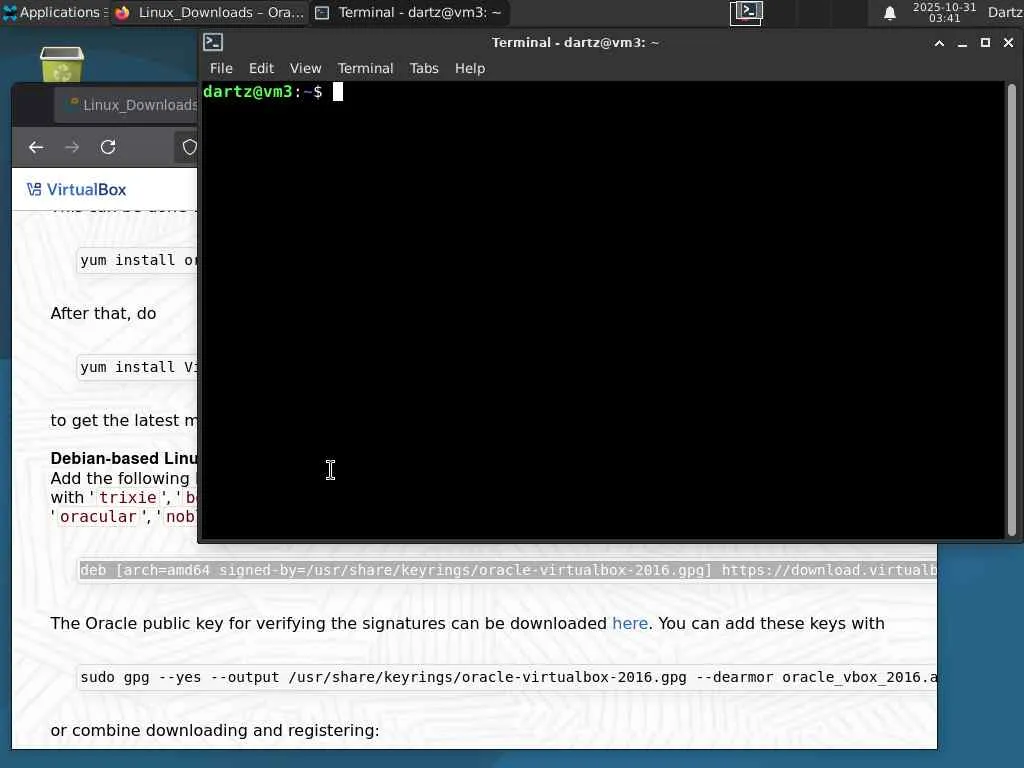Click the shield tracking protection icon in Firefox
The image size is (1024, 768).
pyautogui.click(x=189, y=148)
